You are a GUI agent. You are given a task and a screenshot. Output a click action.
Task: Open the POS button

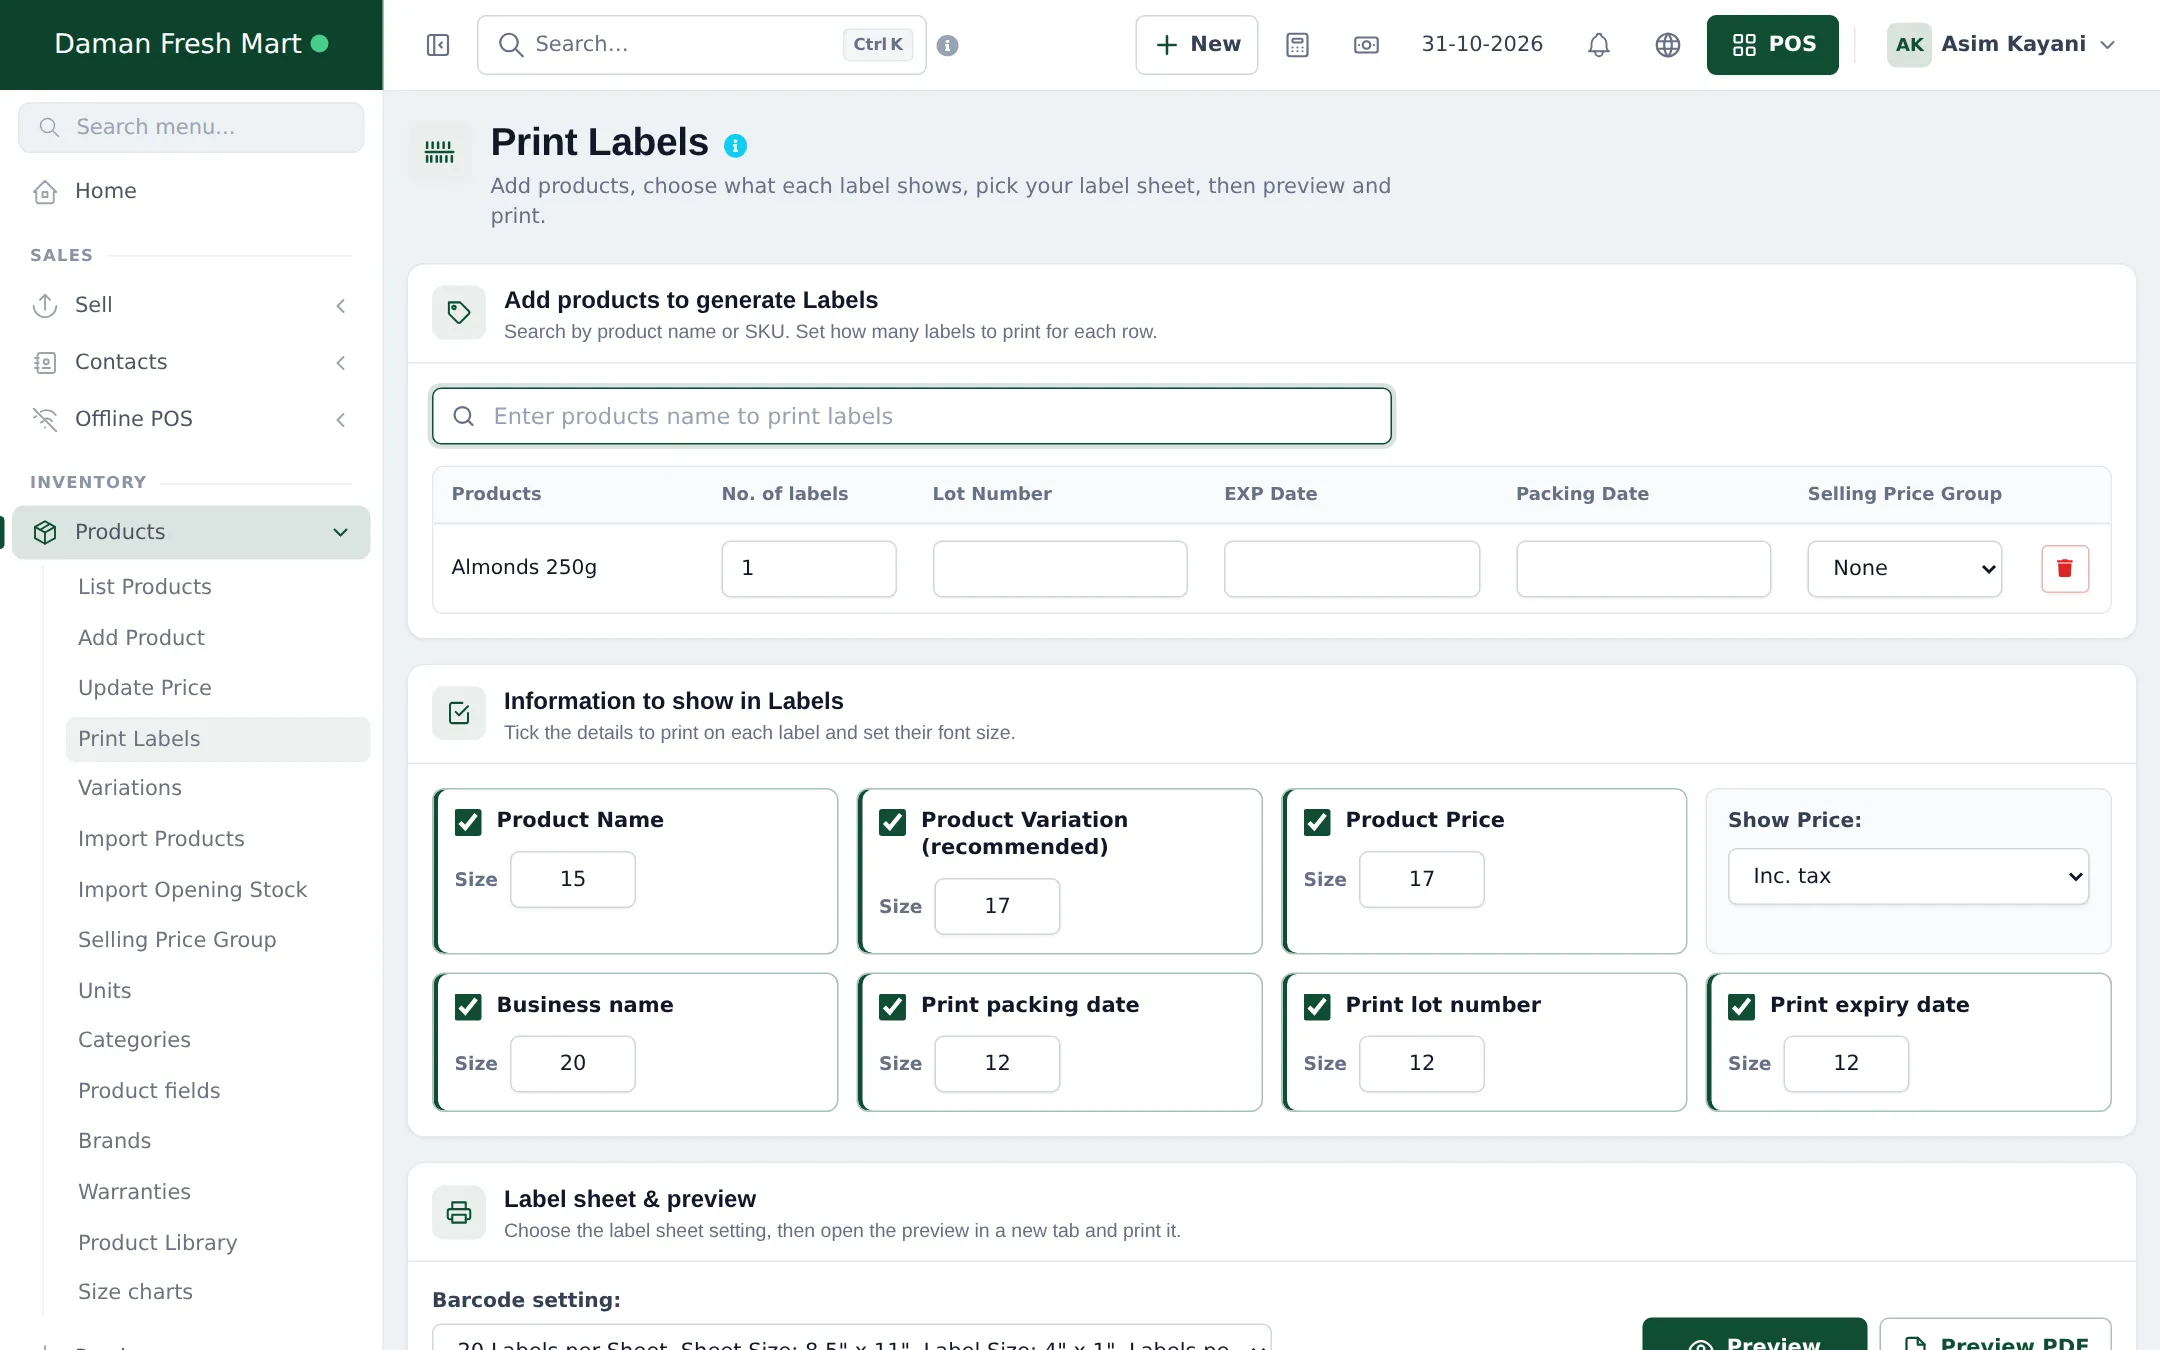tap(1772, 45)
